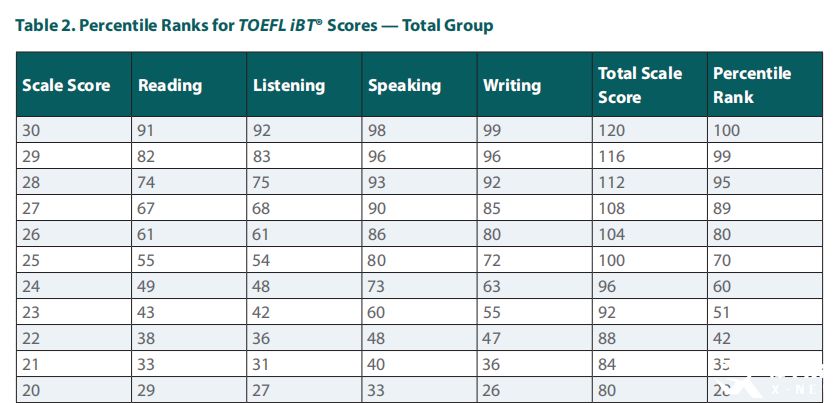The height and width of the screenshot is (403, 839).
Task: Select the Writing column header
Action: tap(535, 85)
